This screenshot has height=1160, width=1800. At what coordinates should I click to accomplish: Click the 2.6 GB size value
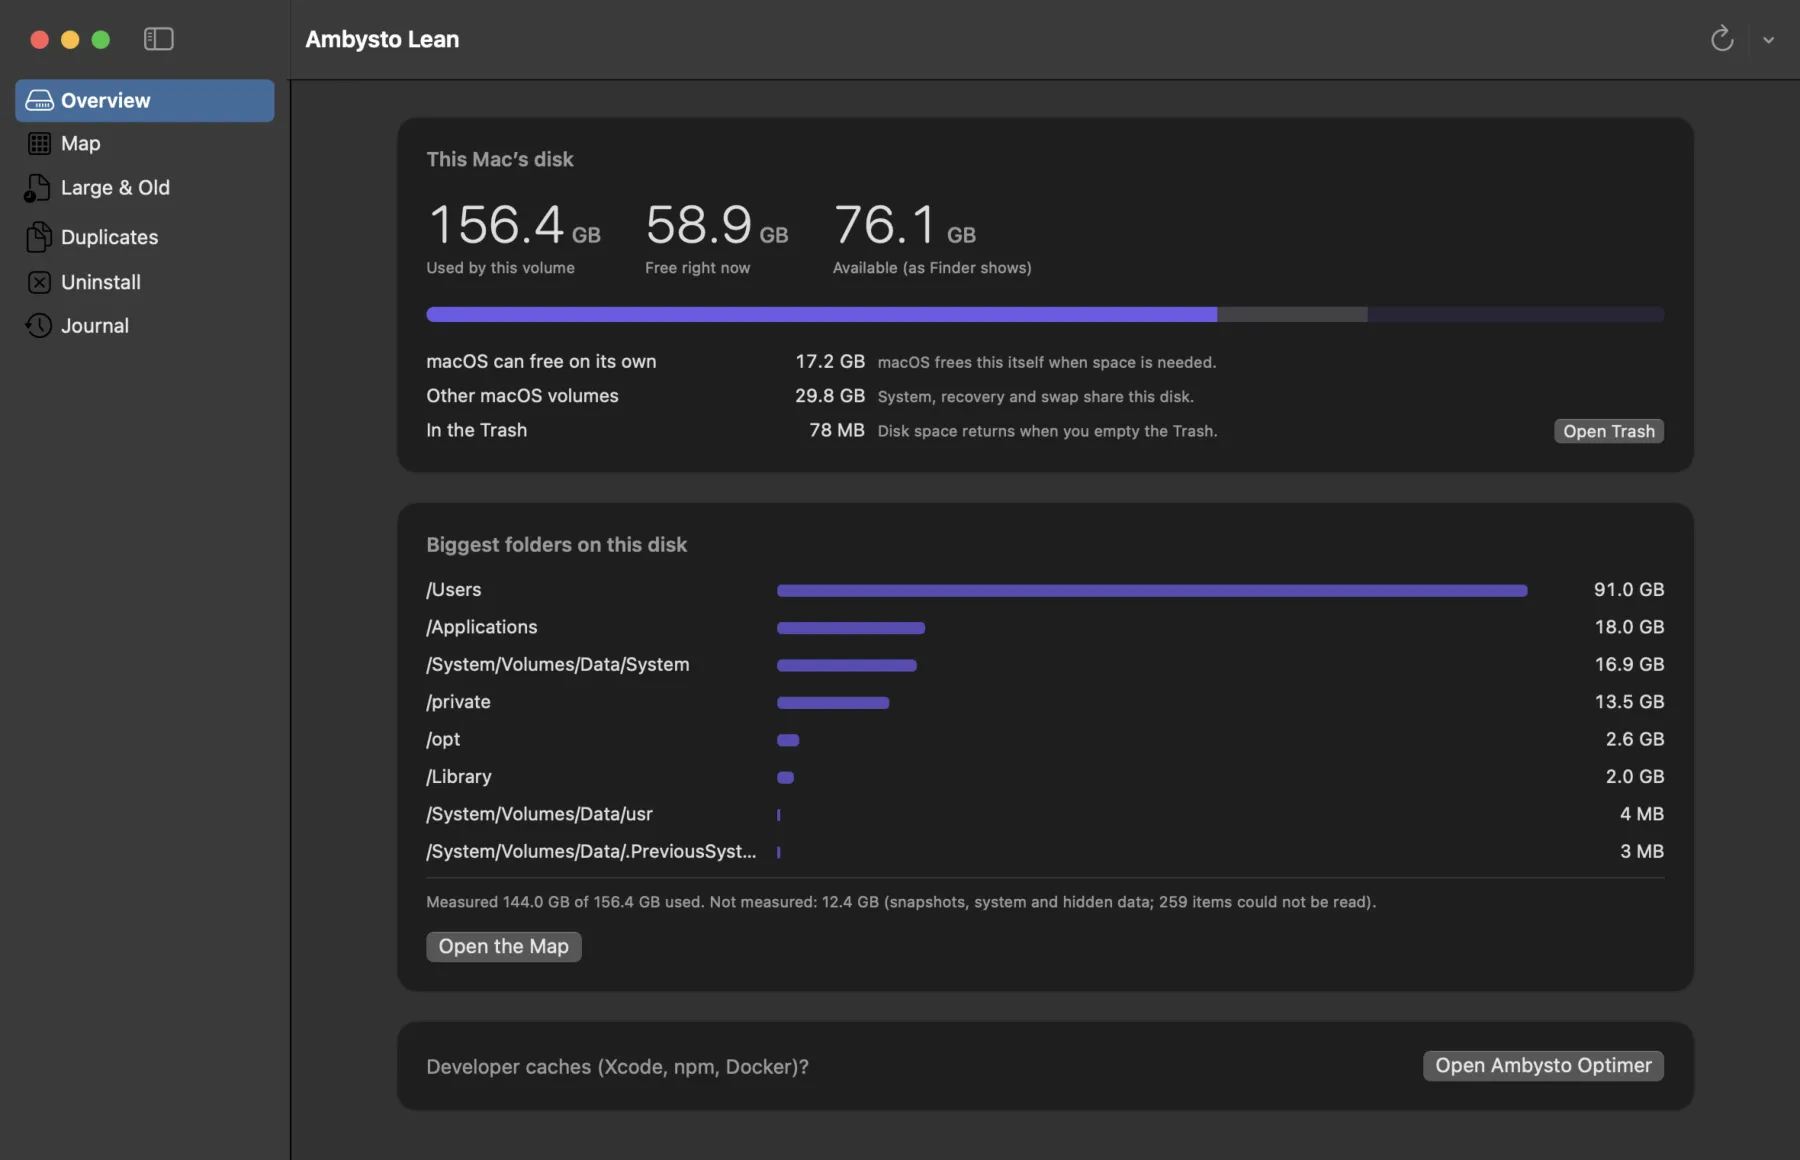[x=1635, y=739]
